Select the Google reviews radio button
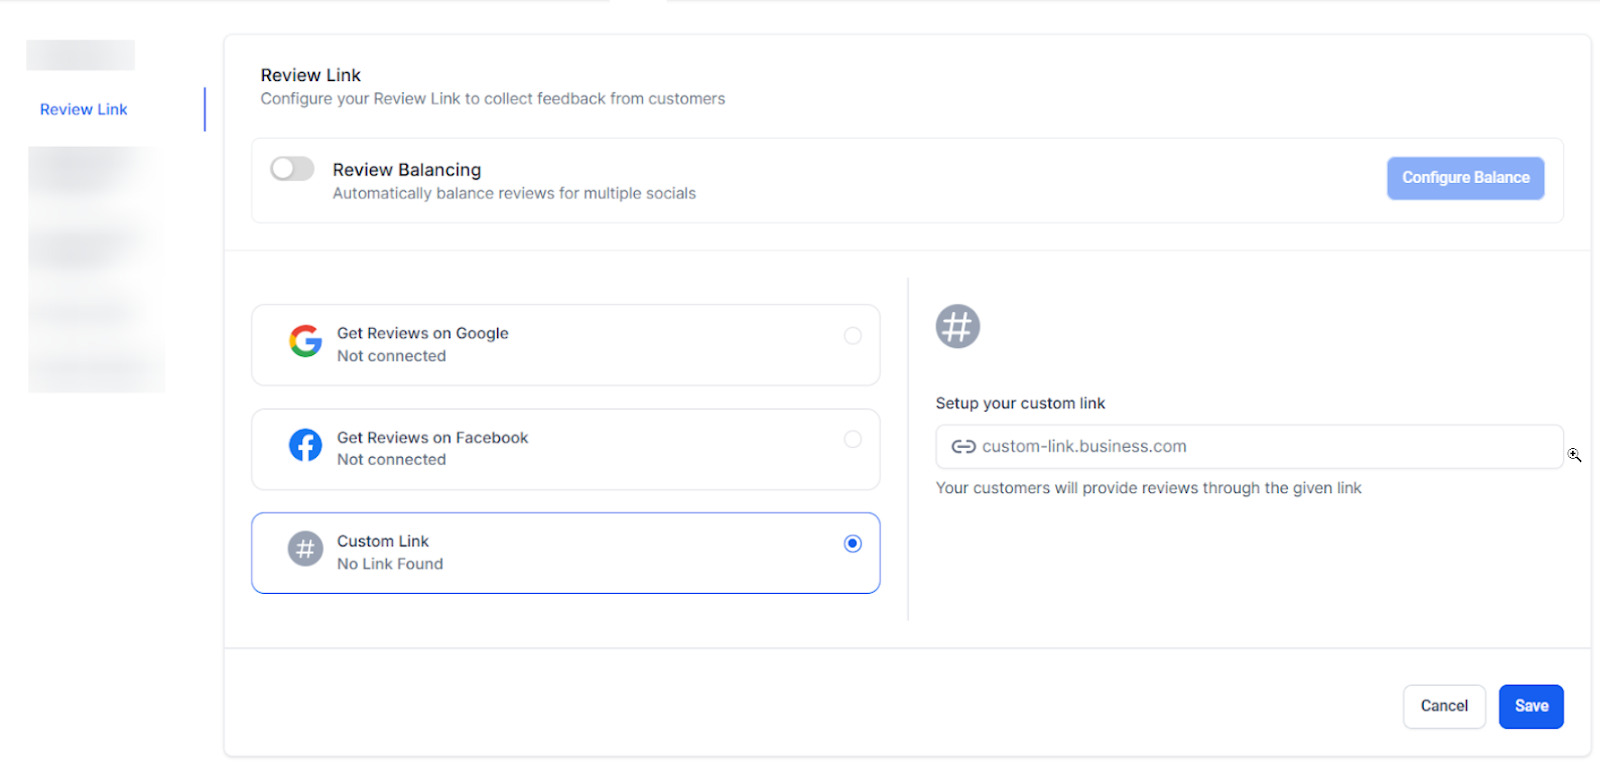Viewport: 1600px width, 768px height. [x=852, y=336]
